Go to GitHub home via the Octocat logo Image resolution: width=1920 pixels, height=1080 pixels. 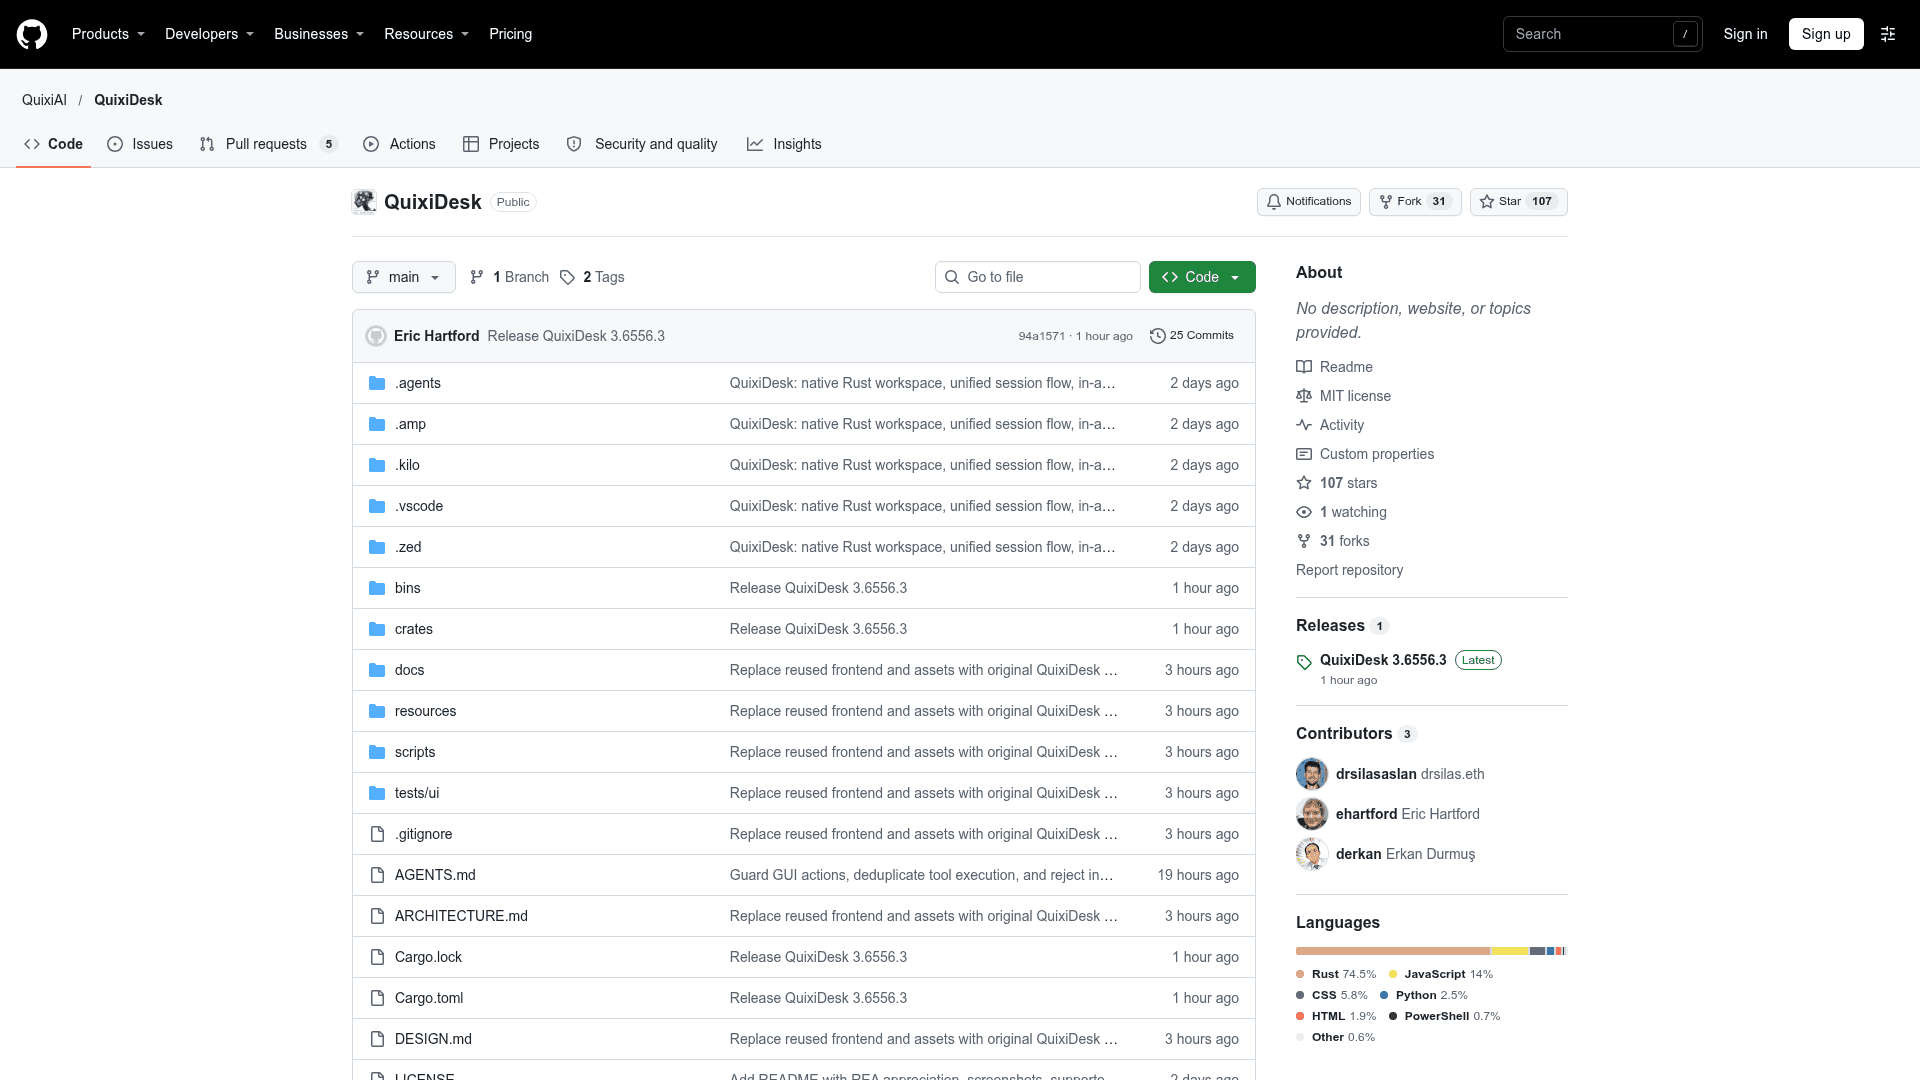click(x=32, y=34)
